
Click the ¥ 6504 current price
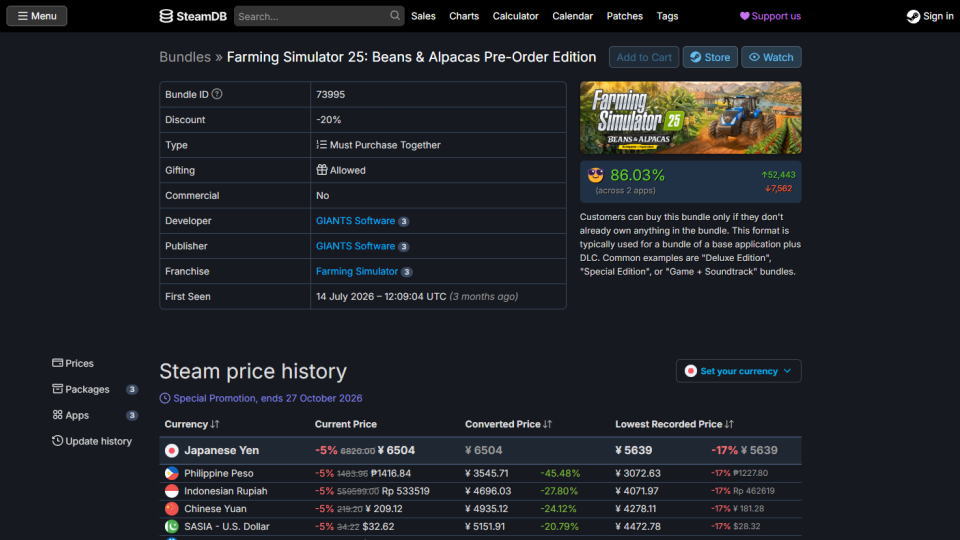point(396,450)
